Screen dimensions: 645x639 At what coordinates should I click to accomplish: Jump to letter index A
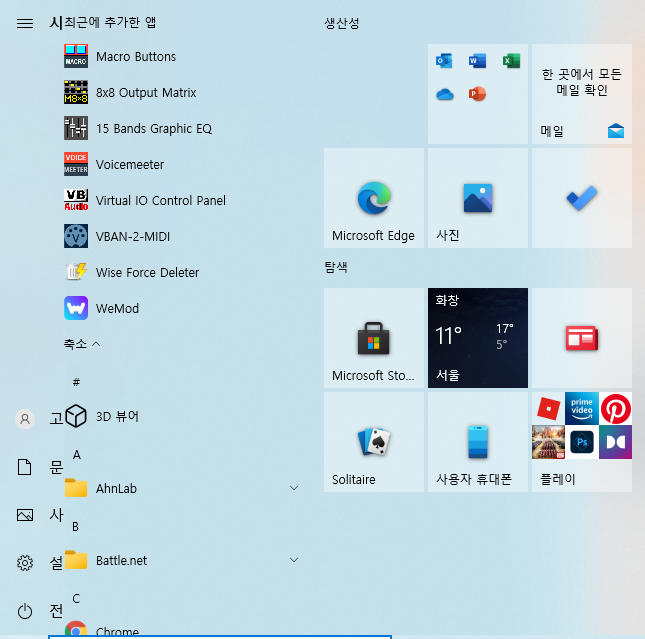(x=77, y=455)
